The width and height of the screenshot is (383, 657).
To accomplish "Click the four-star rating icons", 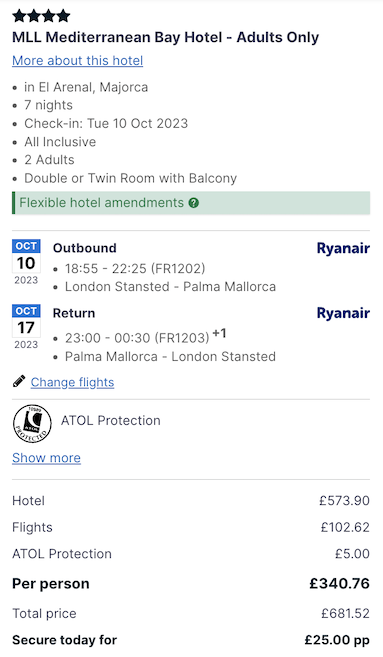I will [x=41, y=16].
